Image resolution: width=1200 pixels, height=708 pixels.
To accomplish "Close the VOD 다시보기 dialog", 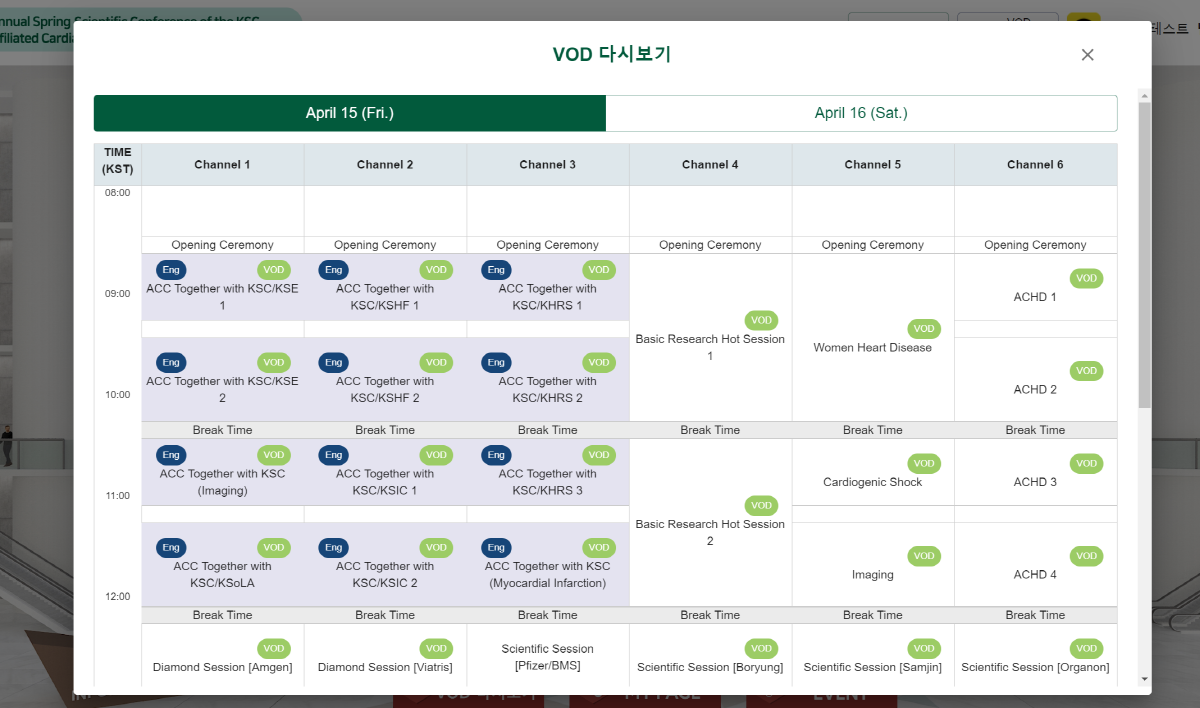I will pyautogui.click(x=1088, y=55).
